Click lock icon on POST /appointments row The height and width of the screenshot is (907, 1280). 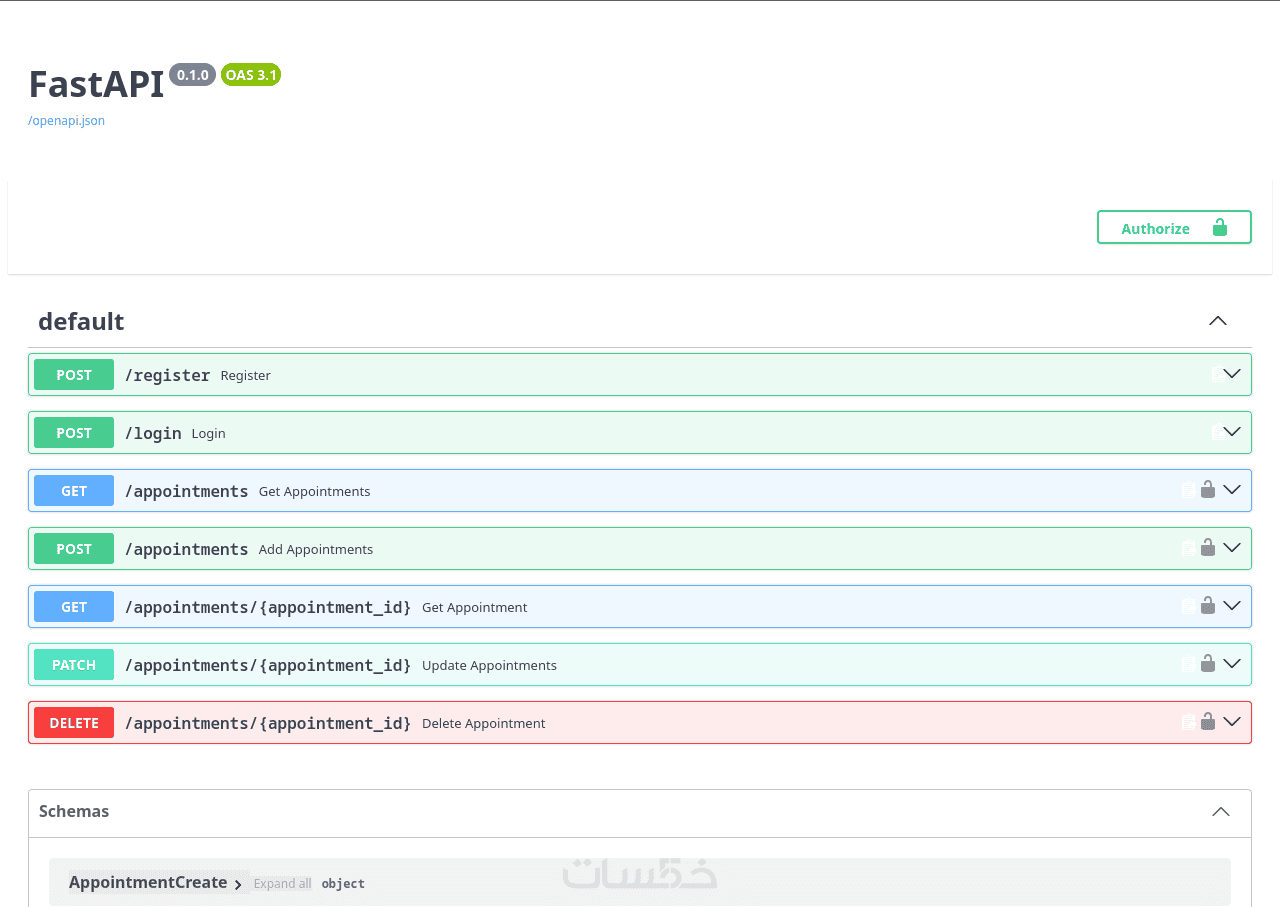point(1208,548)
